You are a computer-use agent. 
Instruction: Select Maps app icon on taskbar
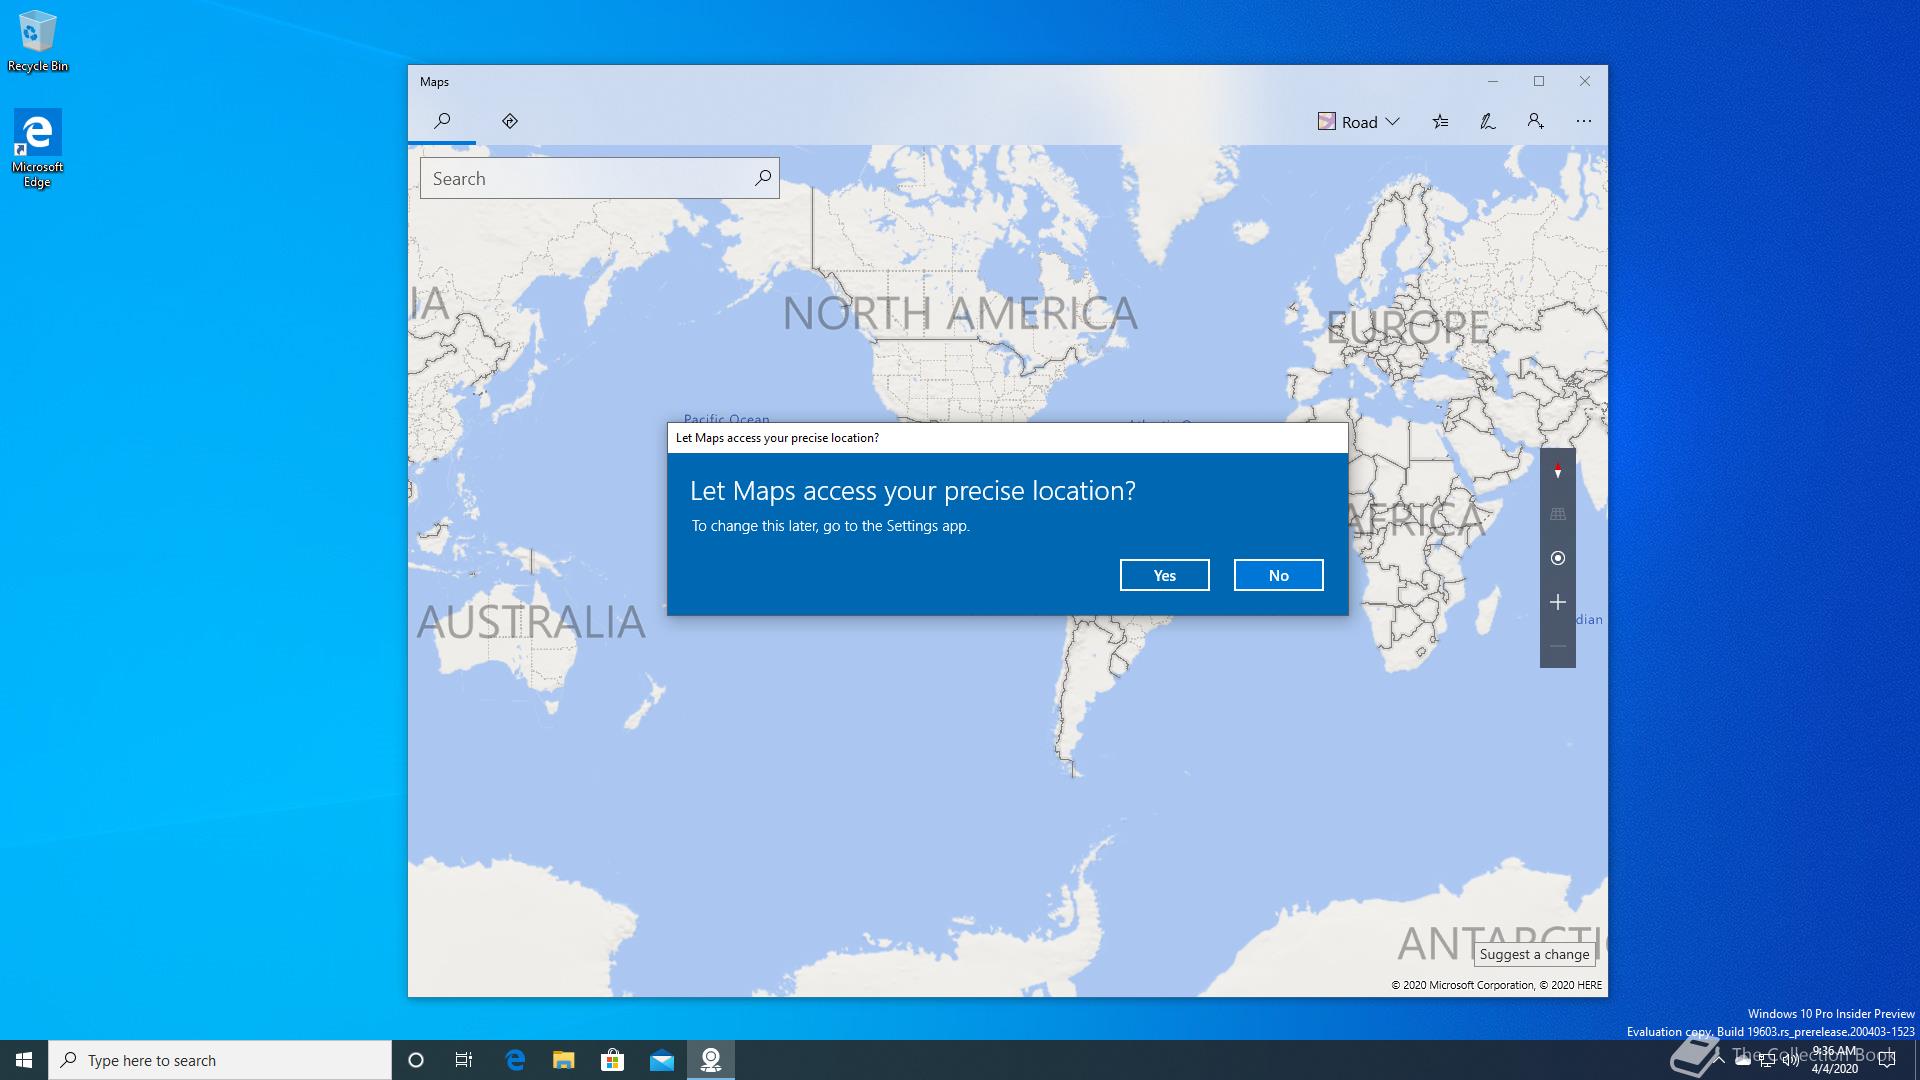(x=711, y=1060)
